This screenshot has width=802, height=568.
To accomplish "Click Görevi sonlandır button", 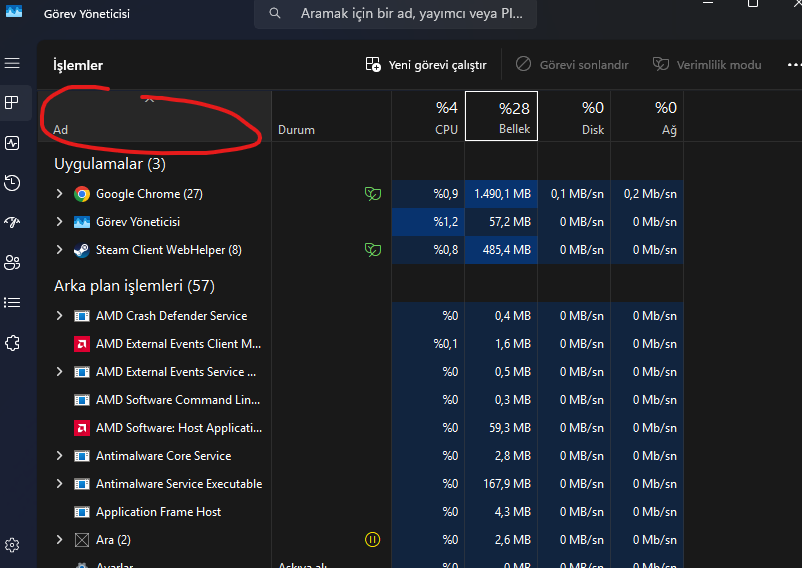I will coord(572,65).
